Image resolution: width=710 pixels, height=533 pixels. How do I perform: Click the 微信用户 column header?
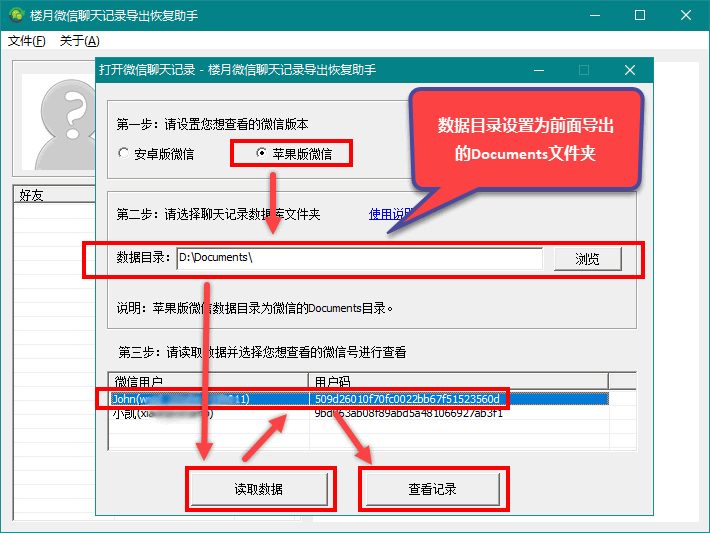point(208,381)
